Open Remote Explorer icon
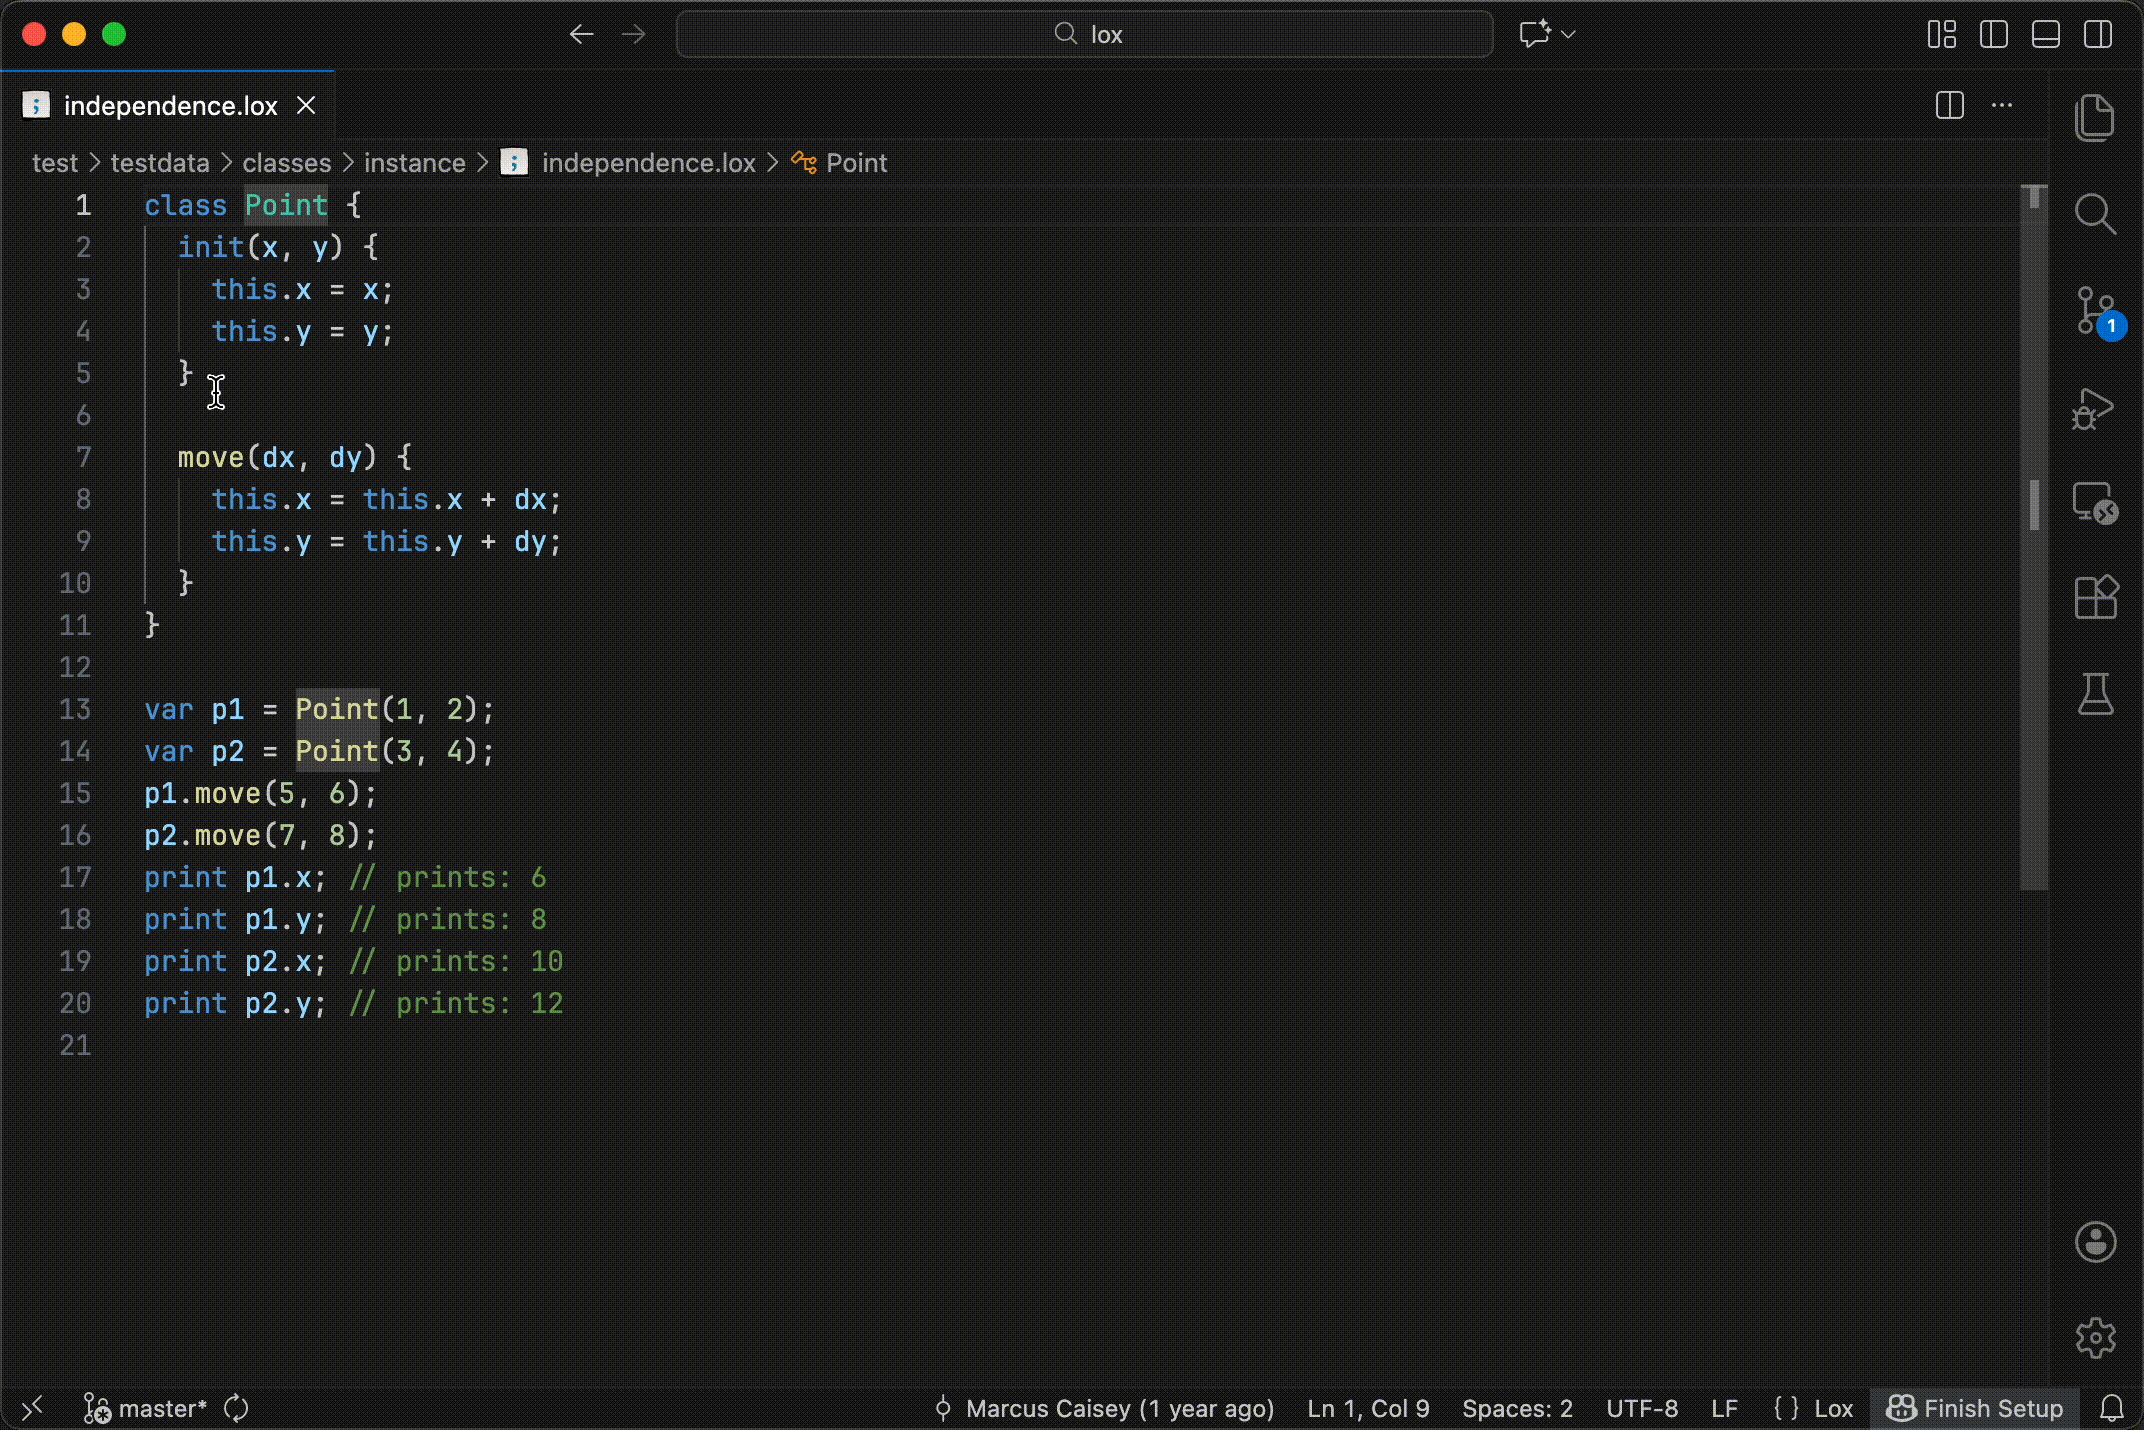2144x1430 pixels. 2095,503
